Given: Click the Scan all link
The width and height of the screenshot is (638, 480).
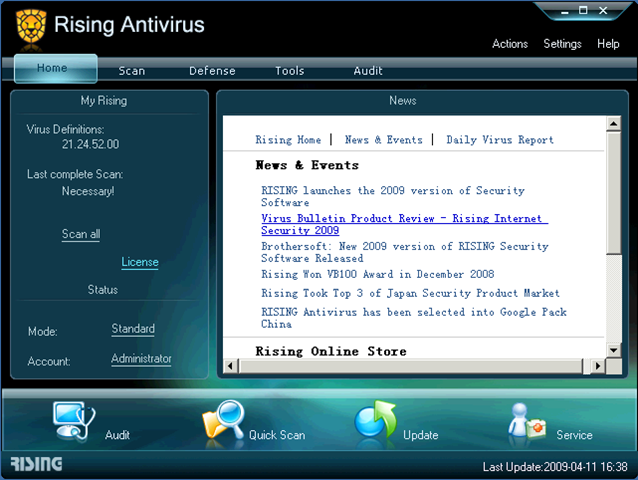Looking at the screenshot, I should pyautogui.click(x=81, y=234).
